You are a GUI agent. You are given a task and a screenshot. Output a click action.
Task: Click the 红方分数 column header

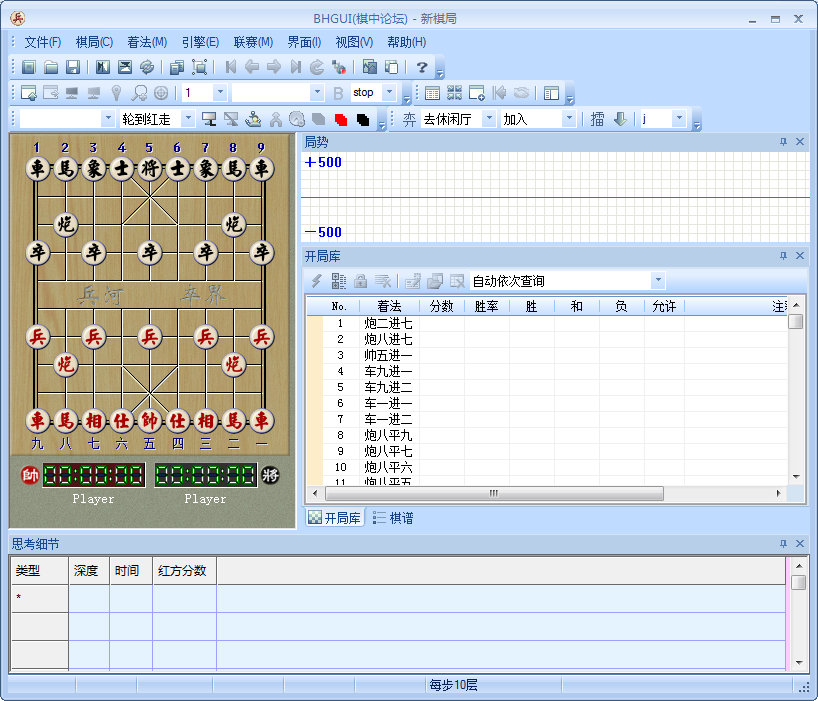coord(184,571)
